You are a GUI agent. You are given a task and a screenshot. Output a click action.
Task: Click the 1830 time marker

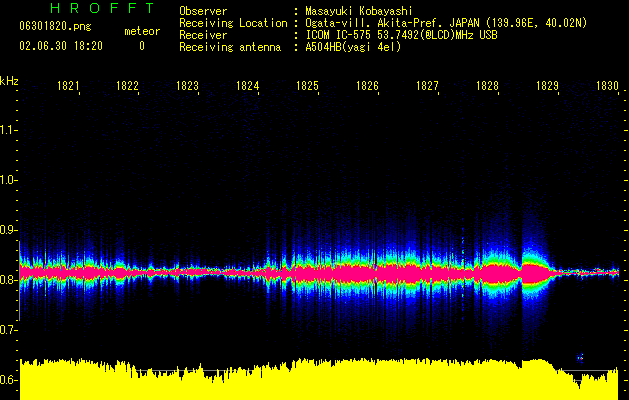click(x=607, y=85)
